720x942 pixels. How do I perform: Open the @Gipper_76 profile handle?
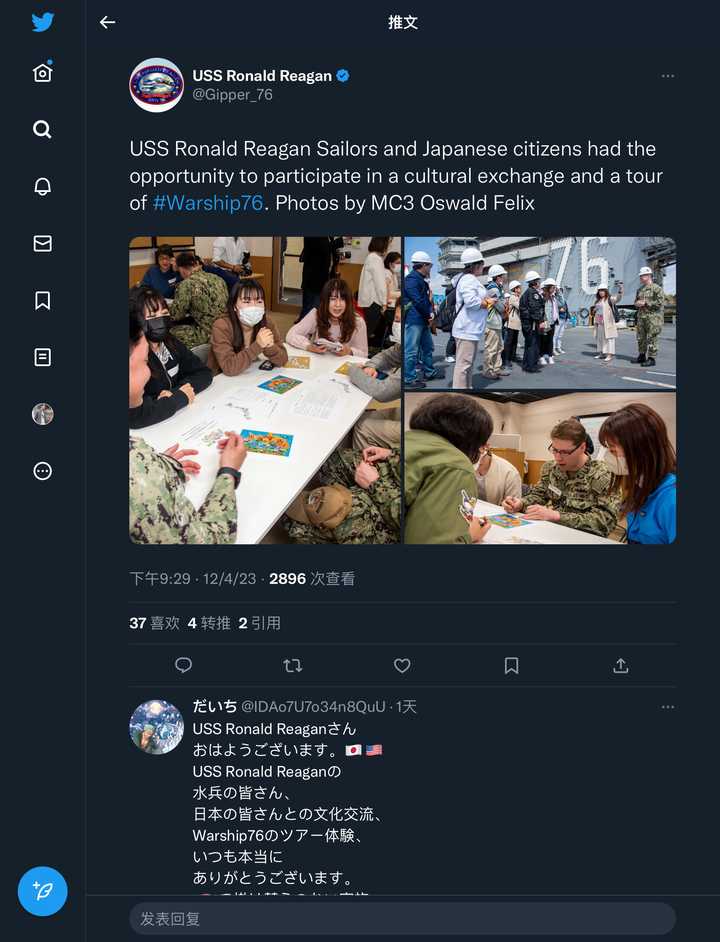point(233,95)
